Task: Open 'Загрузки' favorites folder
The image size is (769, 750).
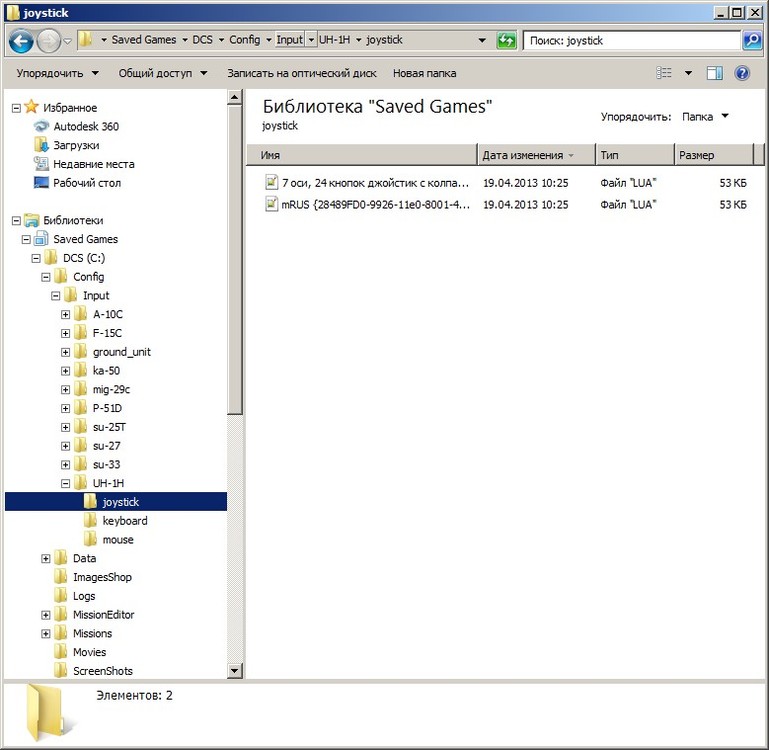Action: tap(76, 145)
